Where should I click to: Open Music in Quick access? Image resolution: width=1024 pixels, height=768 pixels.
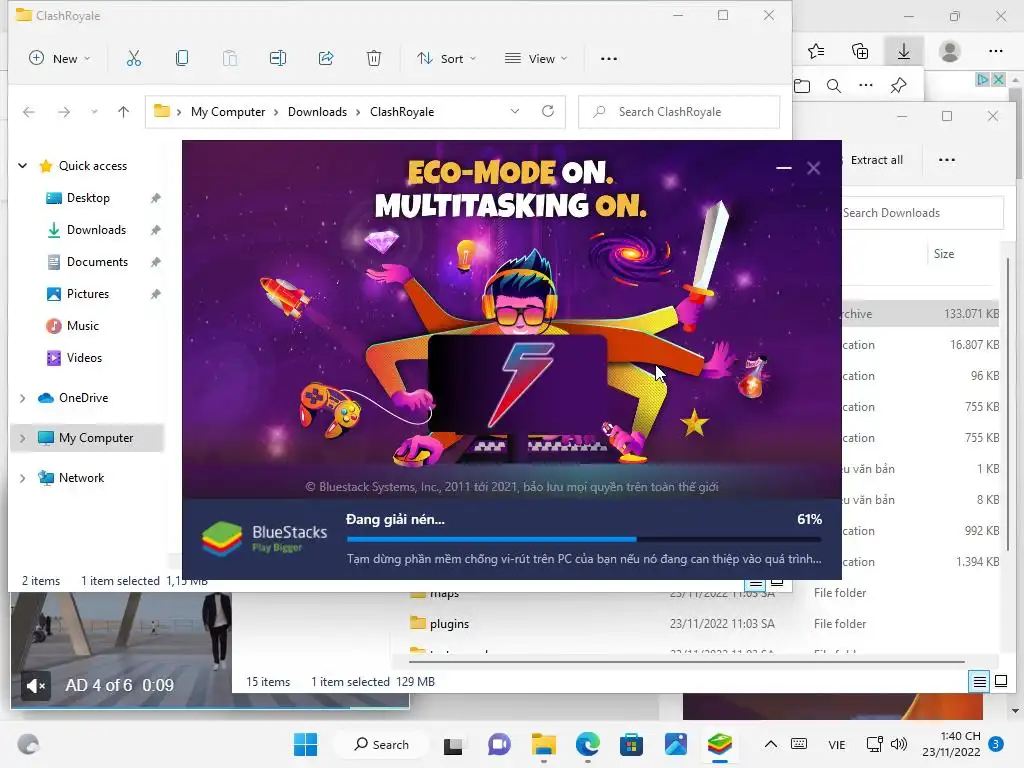coord(82,326)
